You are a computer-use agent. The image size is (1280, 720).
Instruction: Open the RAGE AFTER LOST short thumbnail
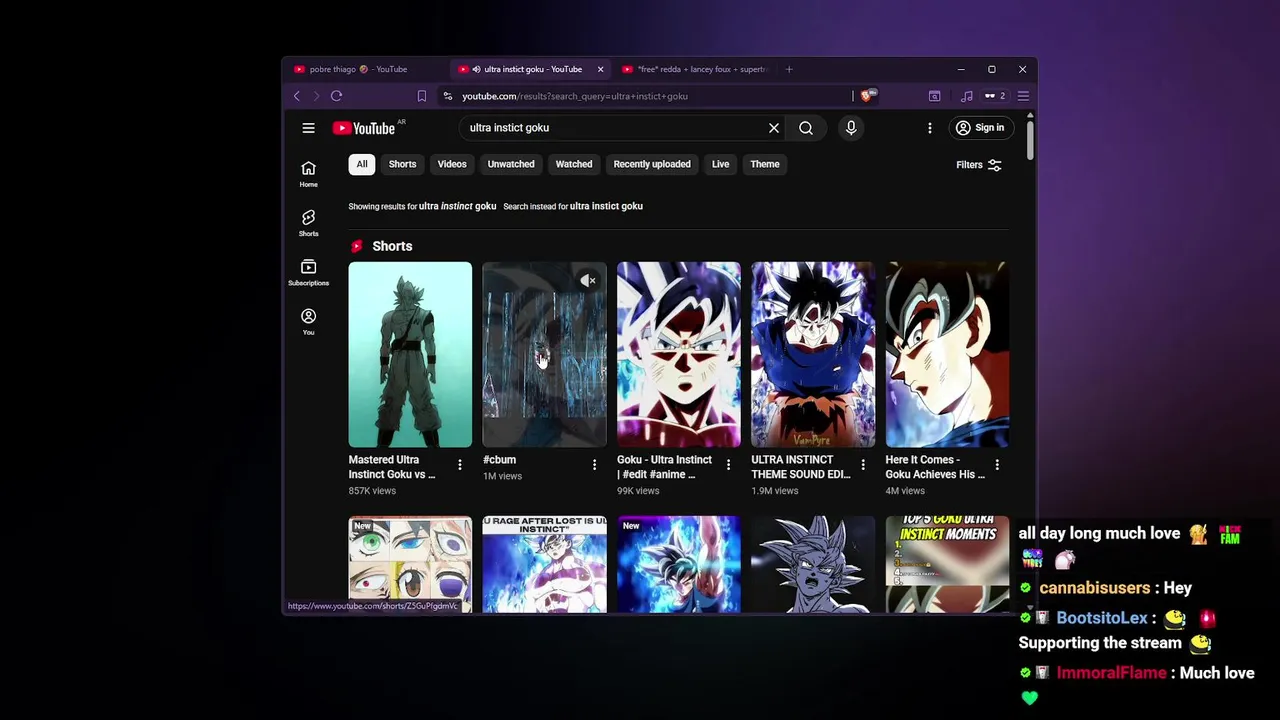[544, 564]
